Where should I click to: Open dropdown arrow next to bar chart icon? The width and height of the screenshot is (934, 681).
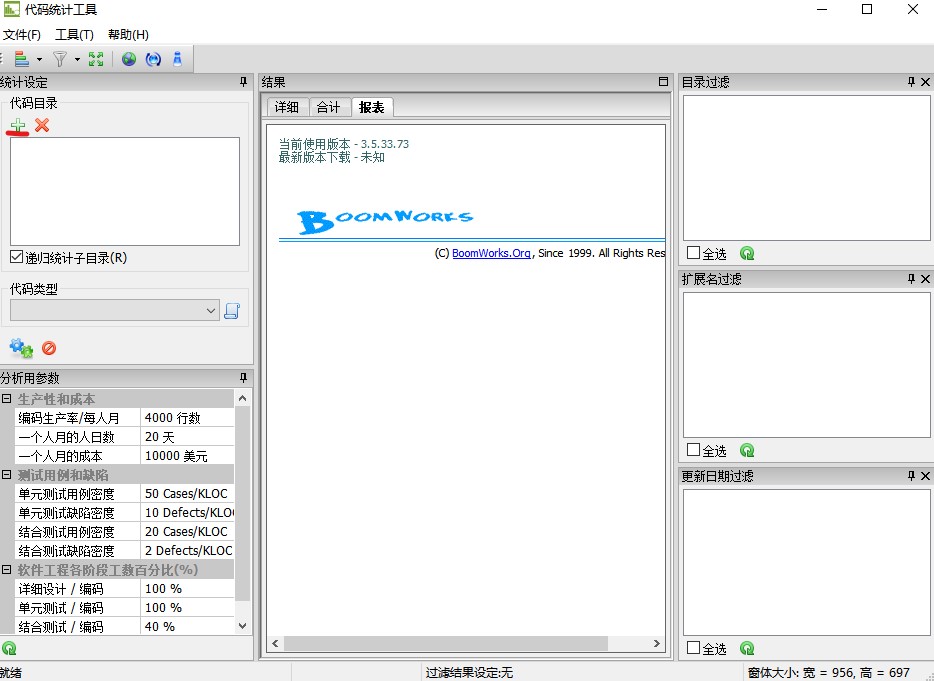(x=39, y=60)
